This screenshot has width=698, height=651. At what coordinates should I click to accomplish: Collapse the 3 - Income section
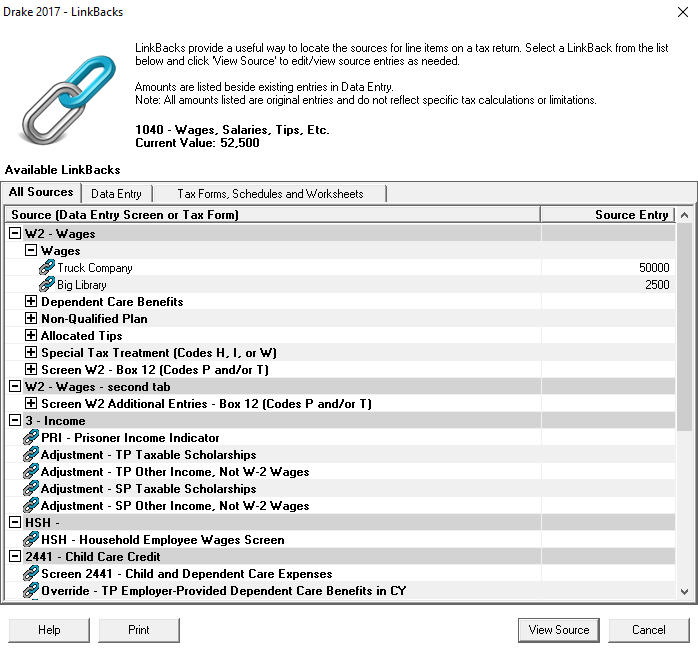click(x=15, y=421)
